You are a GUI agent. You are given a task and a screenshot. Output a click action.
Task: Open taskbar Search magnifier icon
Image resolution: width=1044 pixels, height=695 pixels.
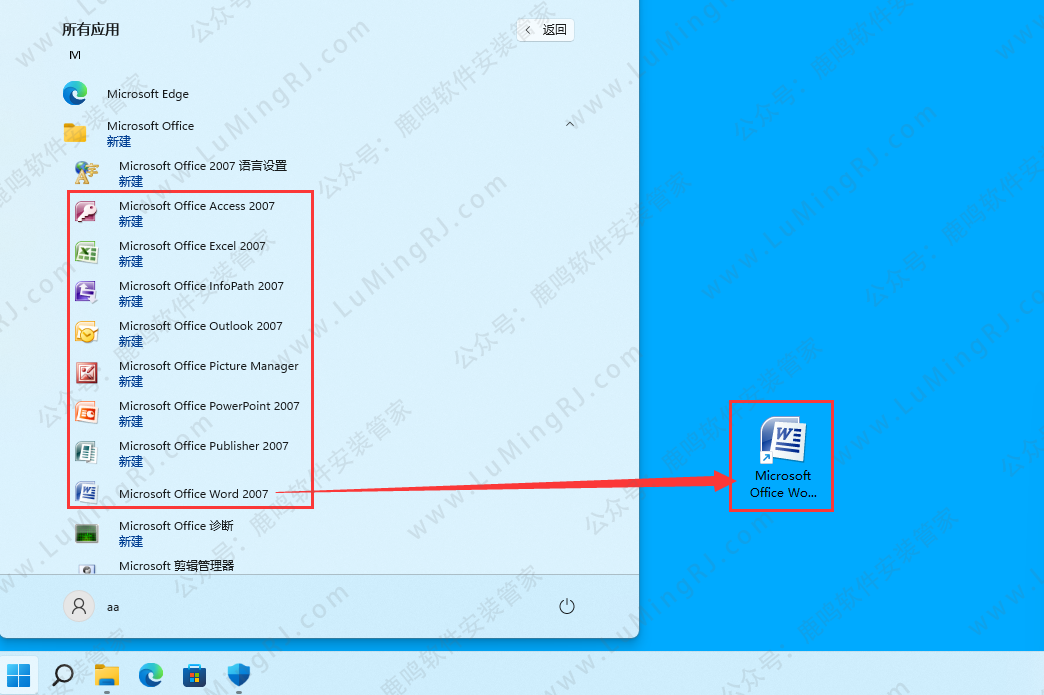pyautogui.click(x=63, y=675)
